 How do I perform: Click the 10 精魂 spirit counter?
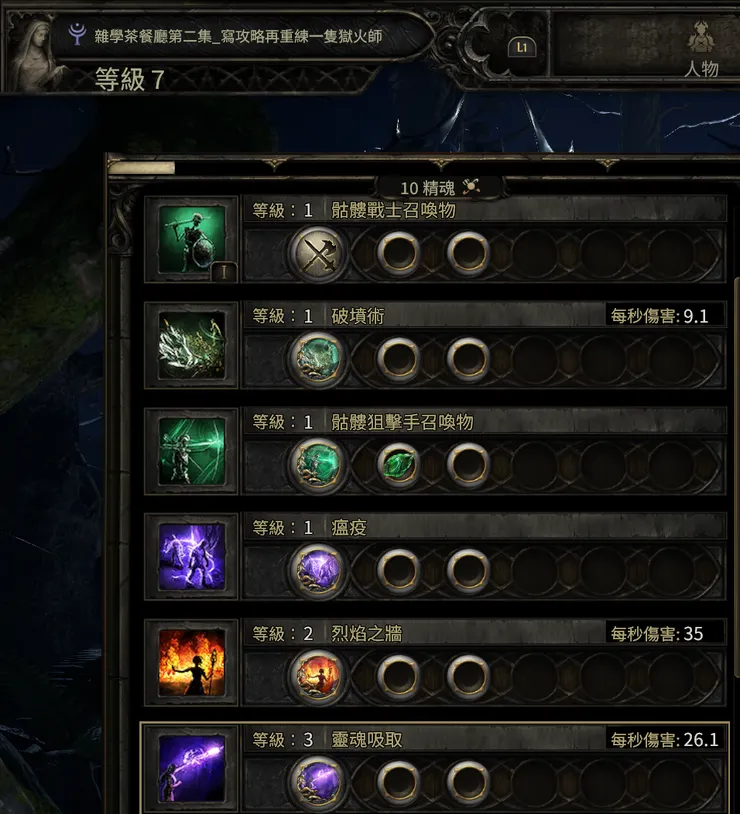(440, 187)
